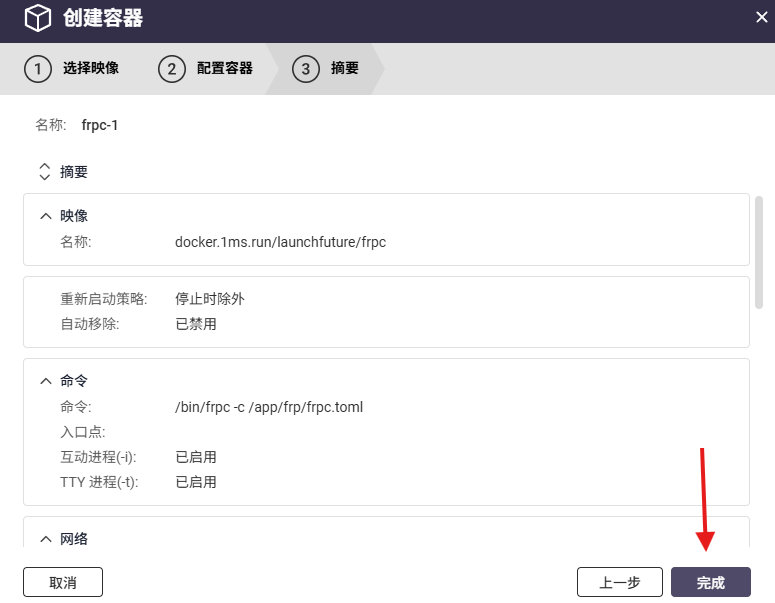Select TTY 进程(-t) value 已启用
The image size is (775, 603).
coord(196,482)
